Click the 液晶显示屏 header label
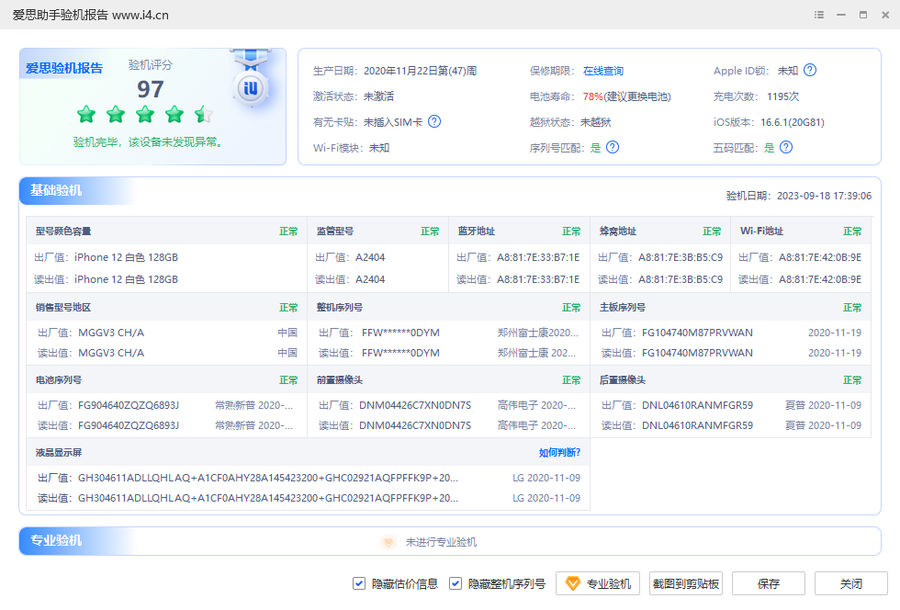900x610 pixels. tap(59, 453)
